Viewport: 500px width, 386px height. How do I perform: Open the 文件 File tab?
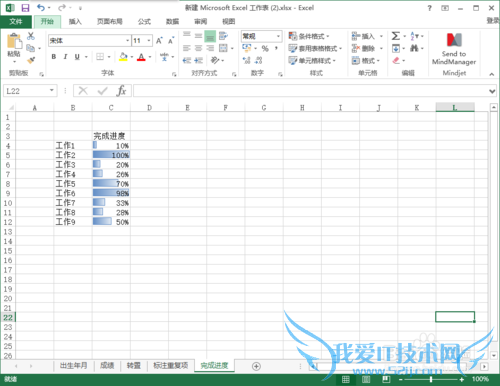[16, 22]
